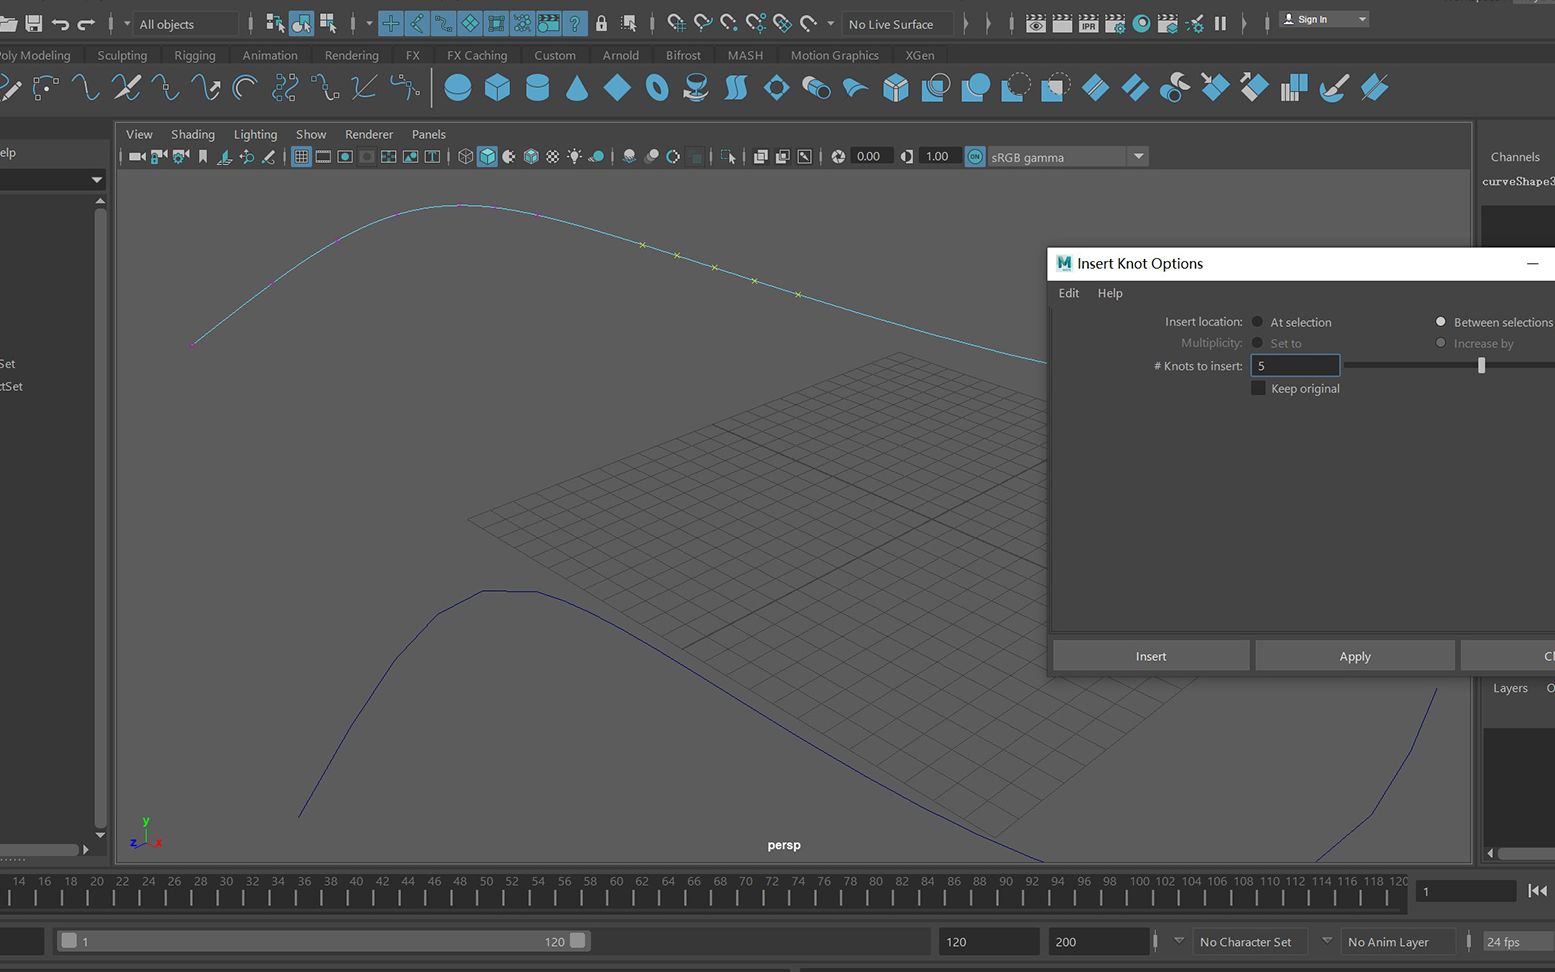1555x972 pixels.
Task: Click the NURBS cube shelf icon
Action: [497, 89]
